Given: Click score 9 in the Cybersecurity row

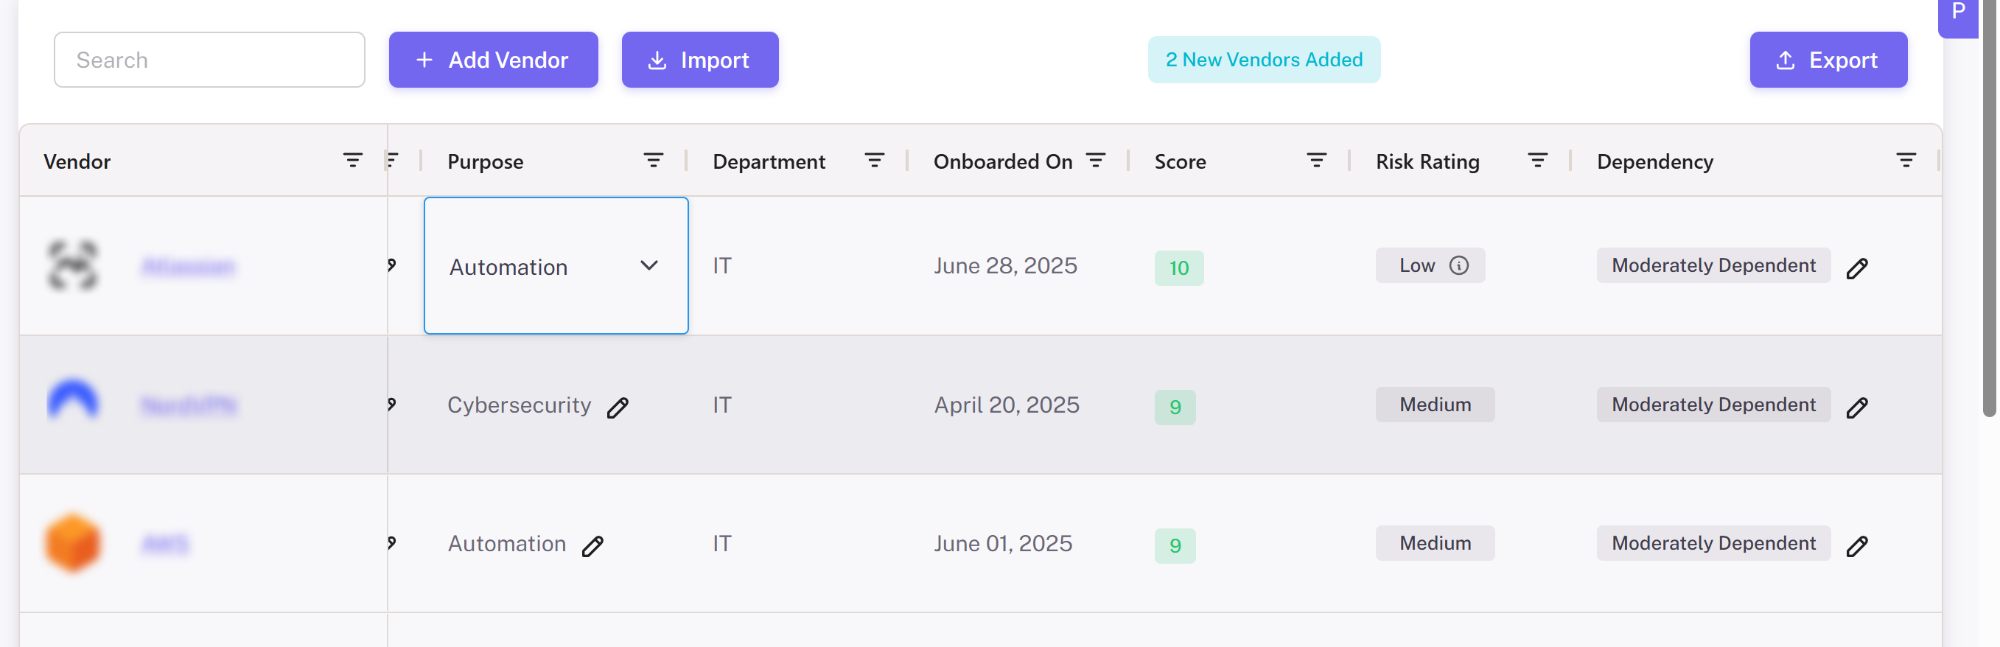Looking at the screenshot, I should pos(1175,407).
